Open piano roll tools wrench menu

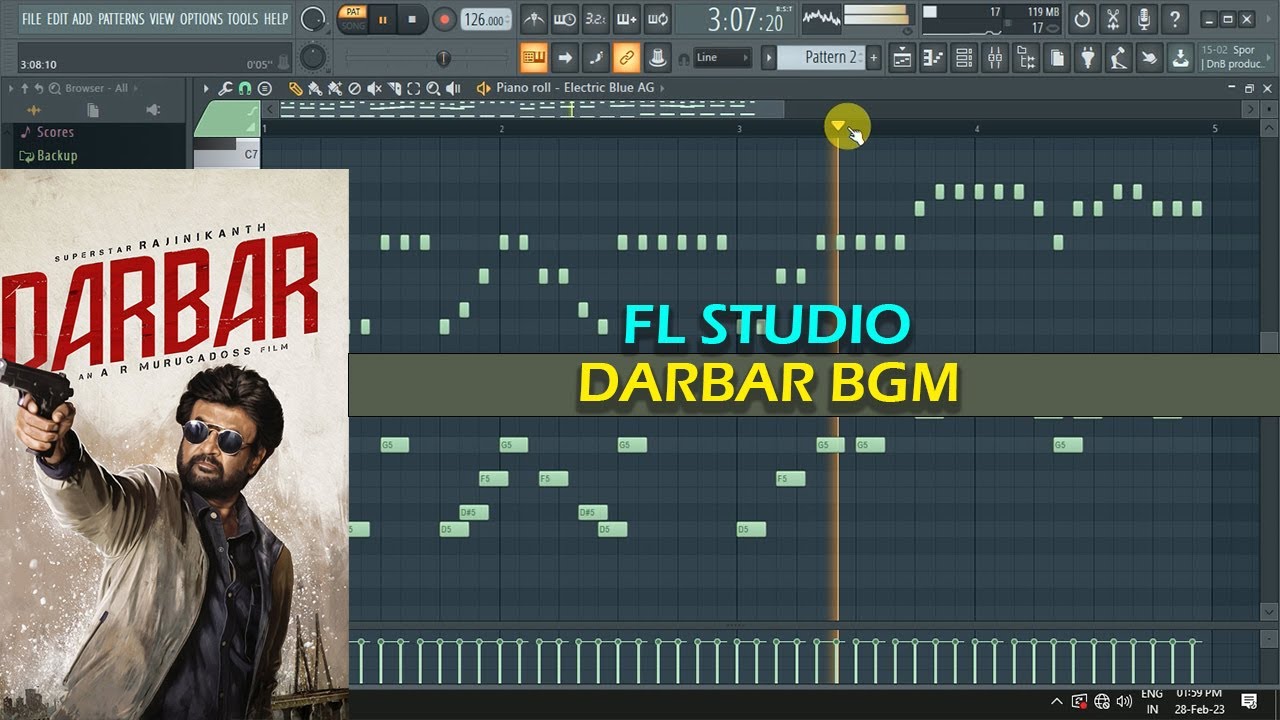(x=226, y=88)
